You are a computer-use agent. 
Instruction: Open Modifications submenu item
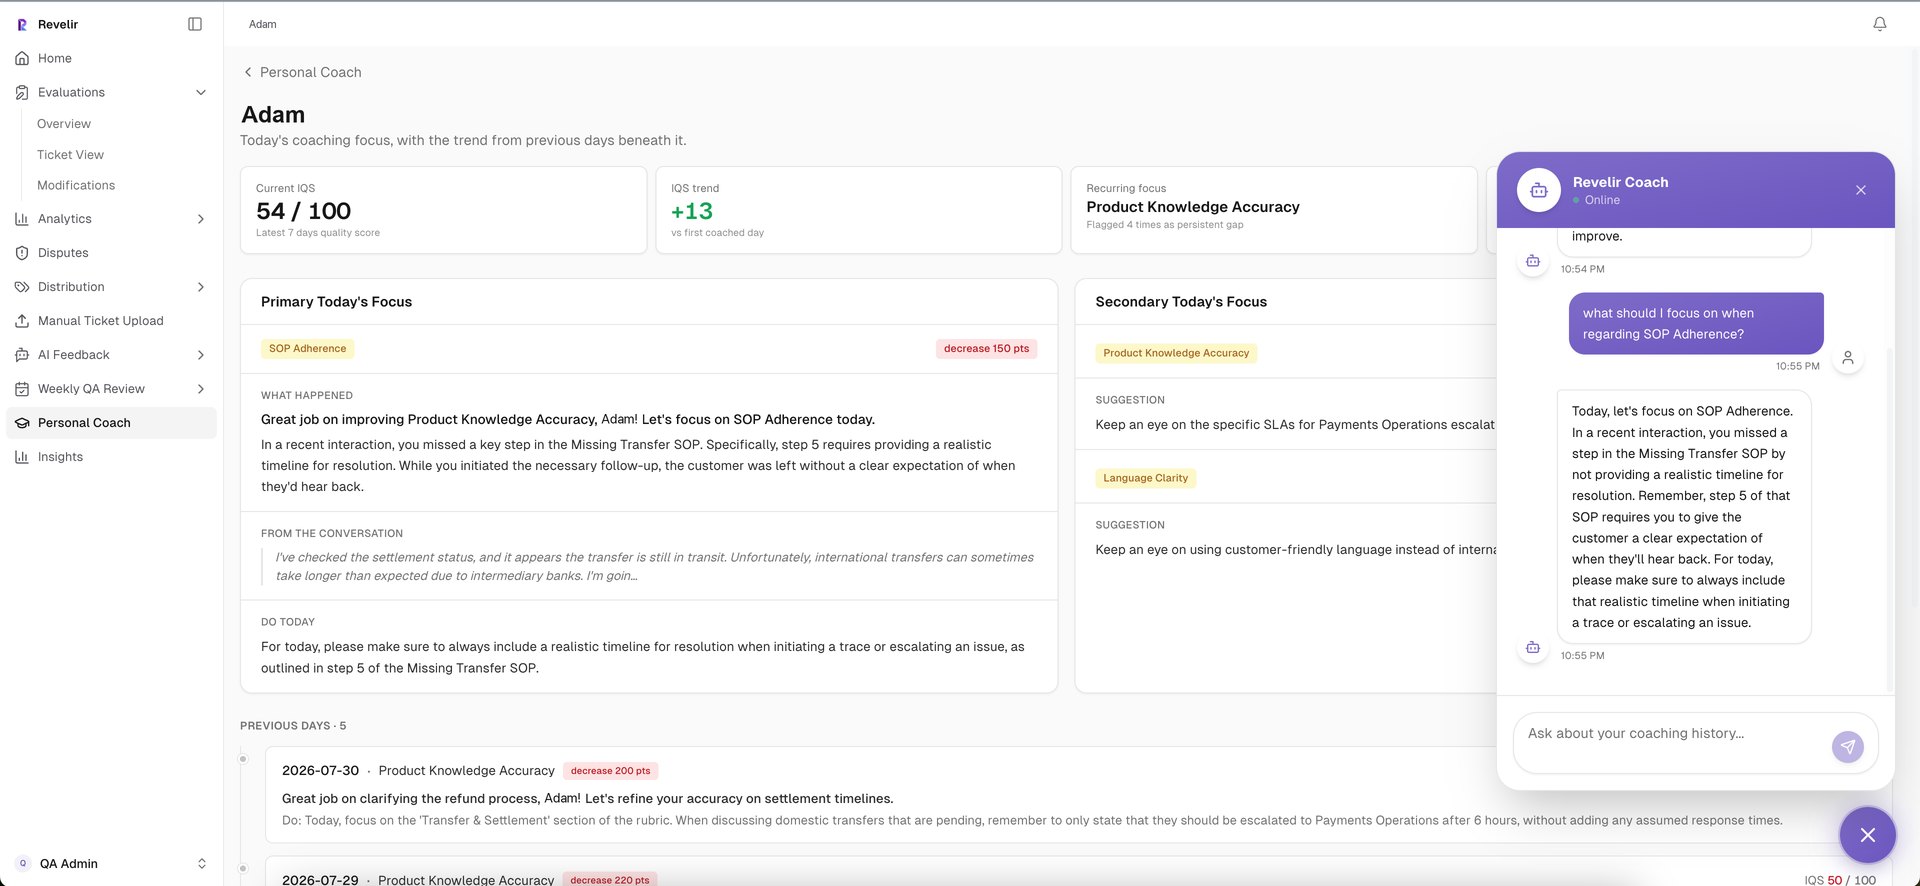[x=76, y=185]
